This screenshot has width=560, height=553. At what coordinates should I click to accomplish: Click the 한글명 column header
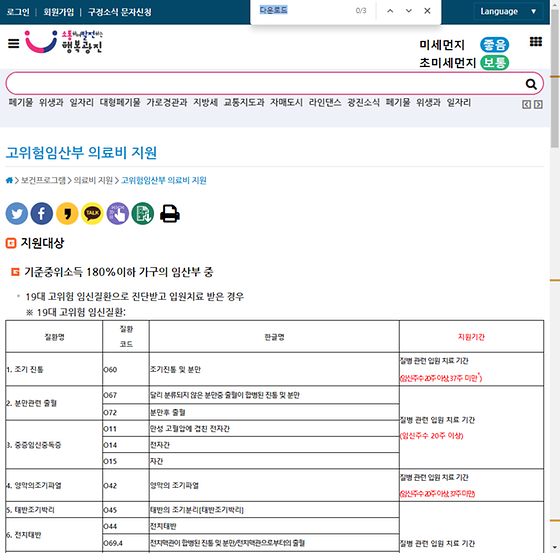[x=274, y=337]
